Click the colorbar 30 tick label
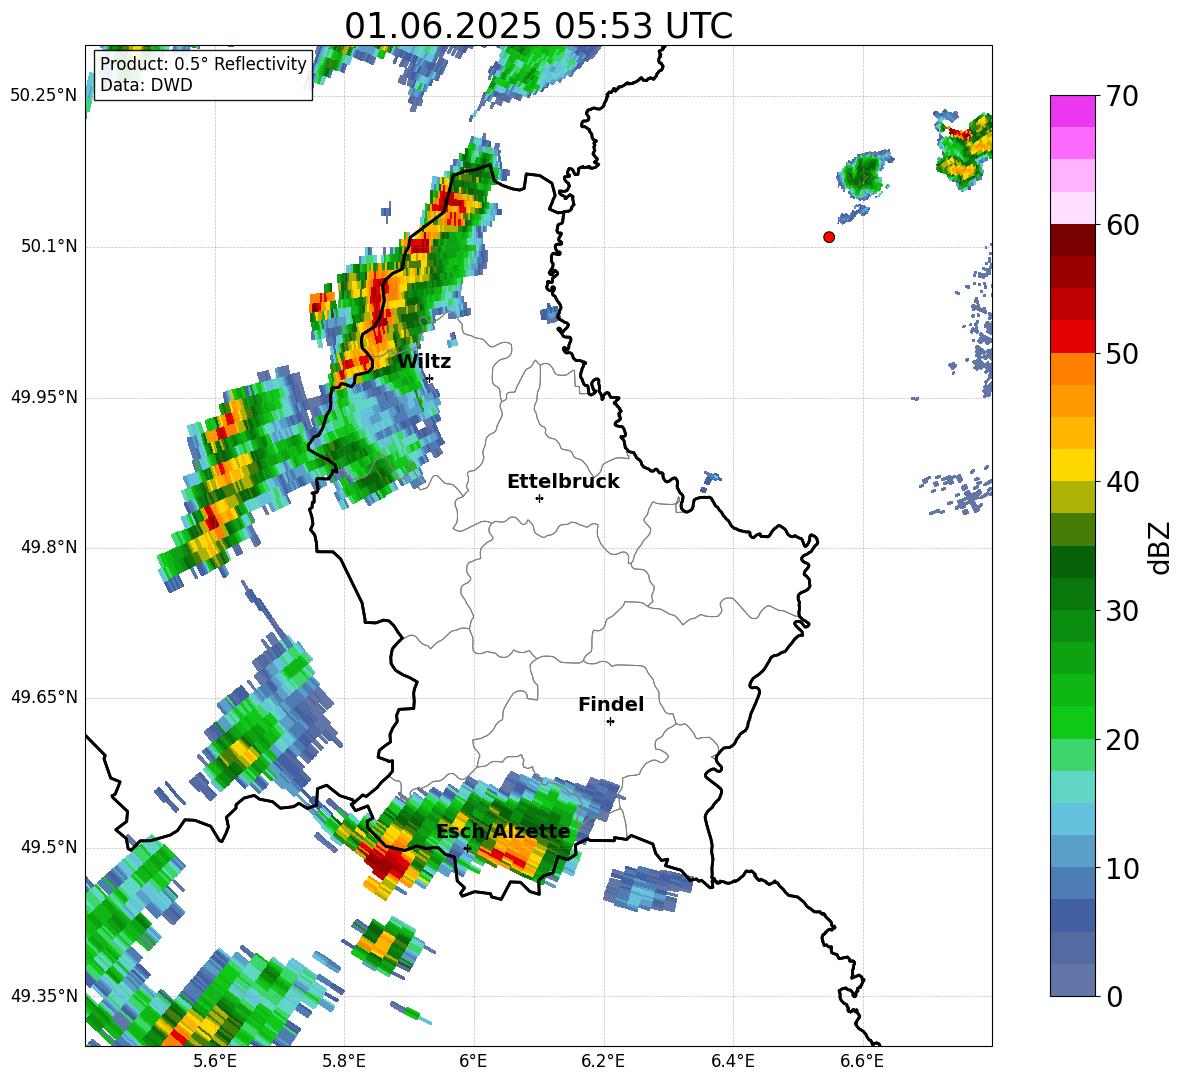Screen dimensions: 1184x1081 pyautogui.click(x=1122, y=611)
